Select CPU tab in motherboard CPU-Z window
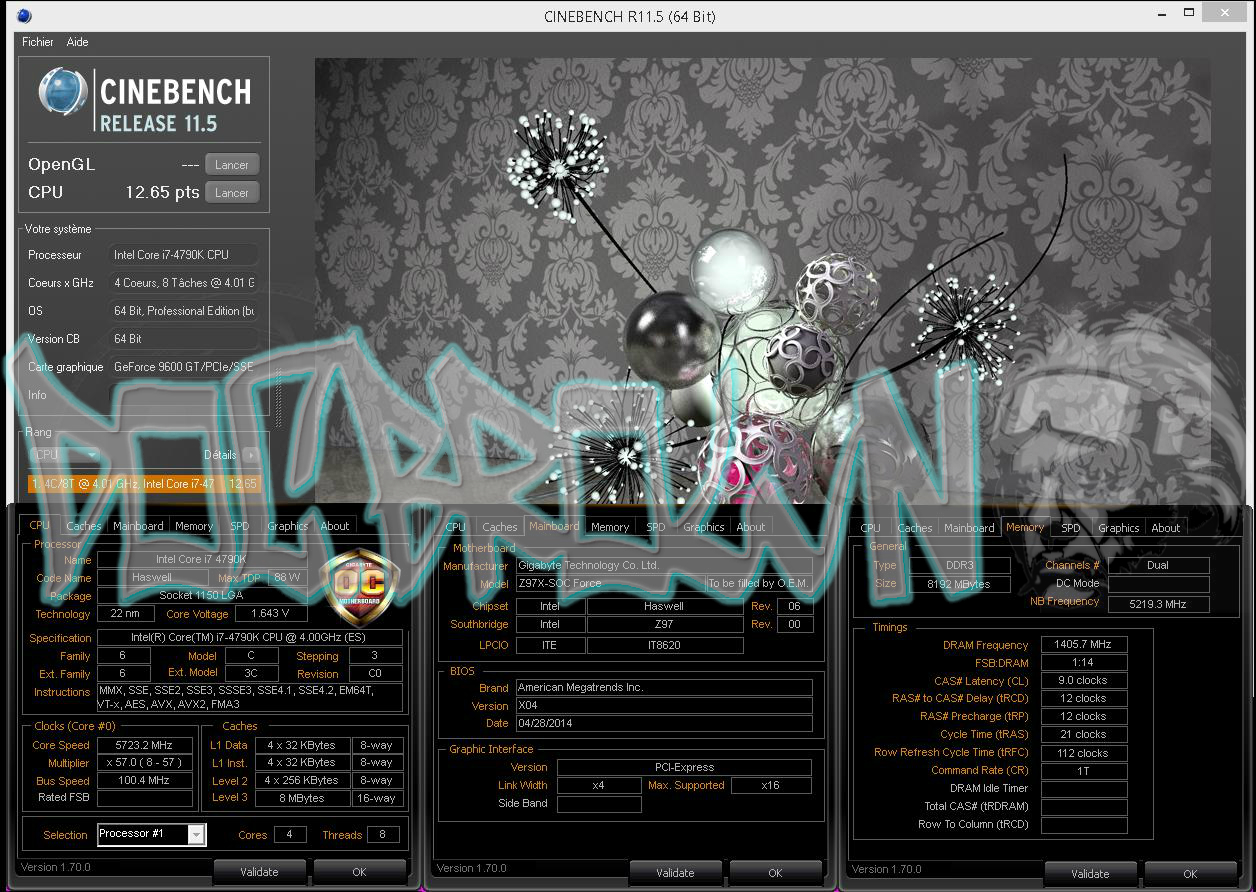 pos(455,527)
